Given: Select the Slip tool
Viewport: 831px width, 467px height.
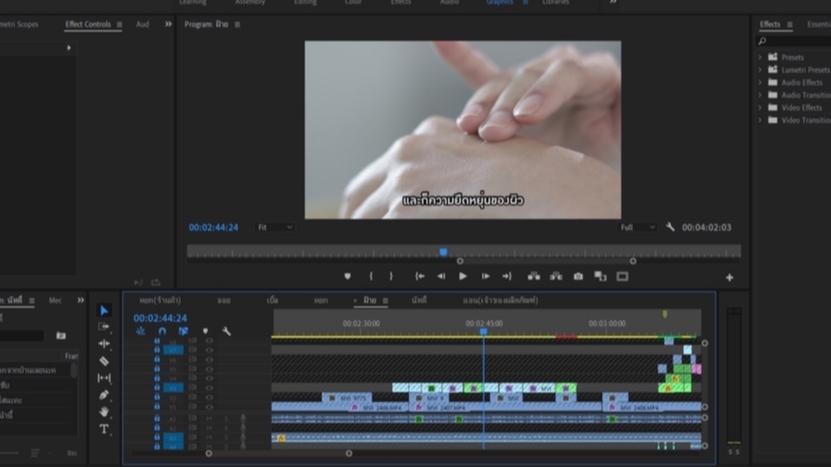Looking at the screenshot, I should [104, 378].
